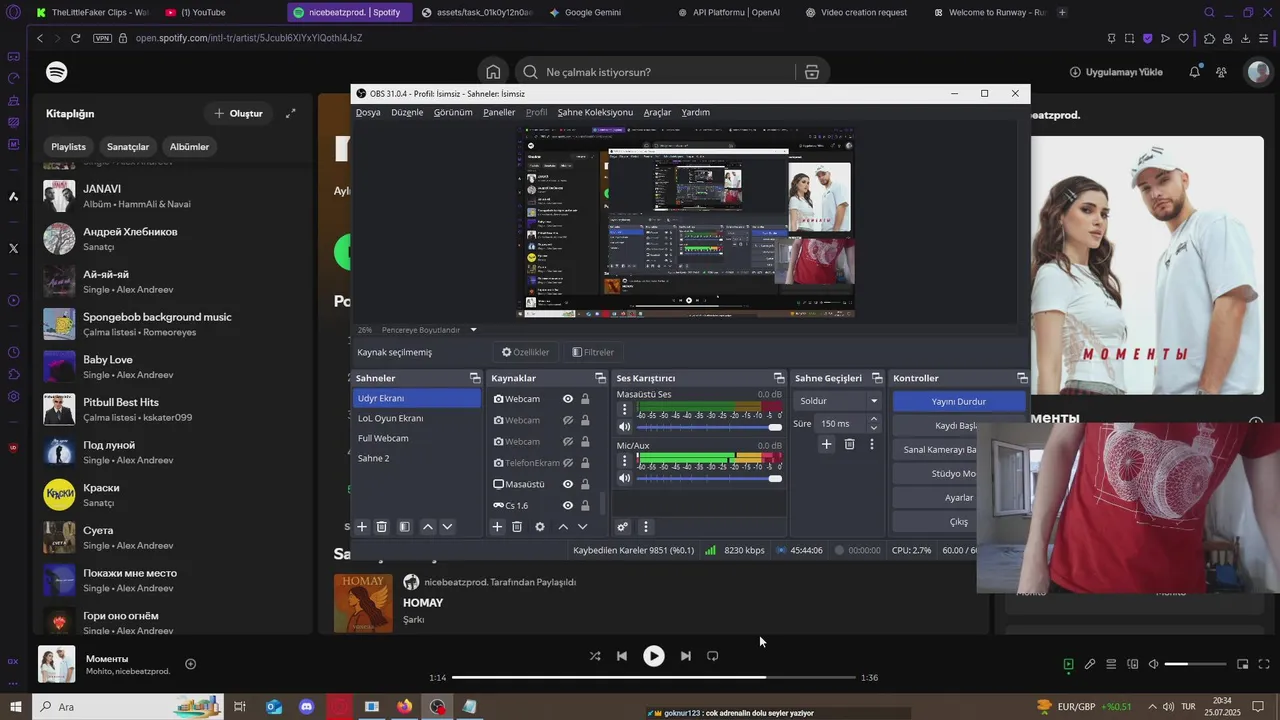Image resolution: width=1280 pixels, height=720 pixels.
Task: Mute Mic/Aux speaker icon
Action: [625, 478]
